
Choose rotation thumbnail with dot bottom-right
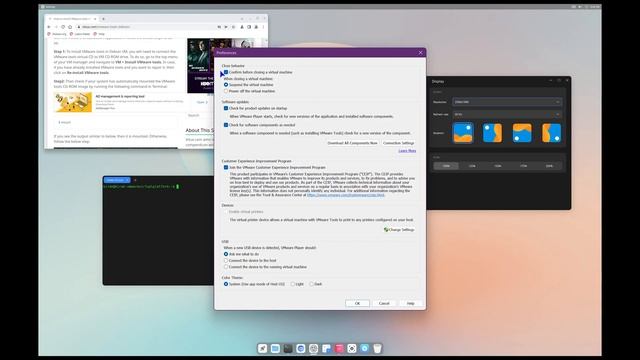551,133
